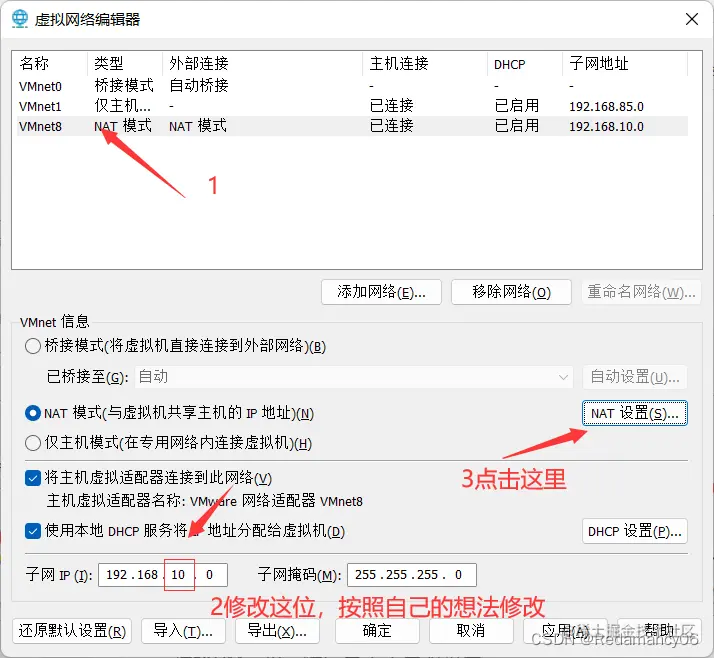Click subnet address 192.168.85.0 cell
The width and height of the screenshot is (714, 658).
click(606, 107)
